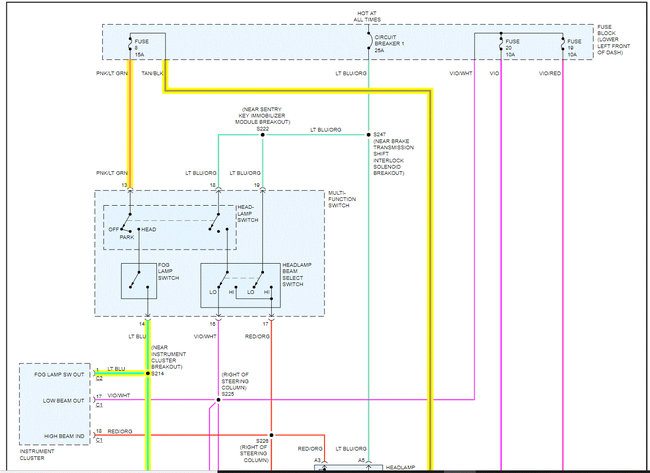This screenshot has width=650, height=473.
Task: Select the PARK switch position label
Action: coord(127,237)
